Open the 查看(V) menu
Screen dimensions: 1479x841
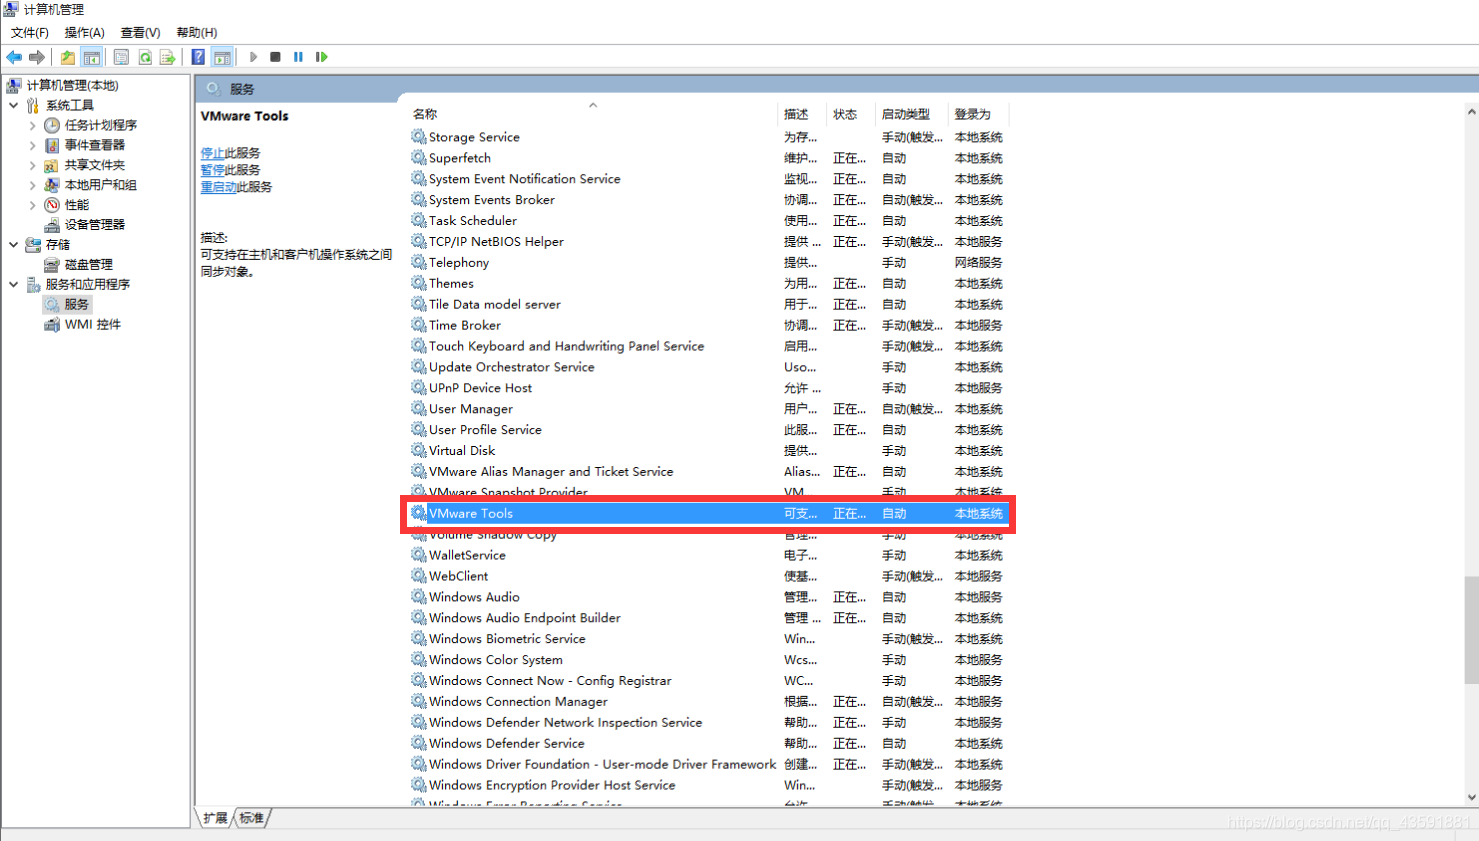coord(140,33)
